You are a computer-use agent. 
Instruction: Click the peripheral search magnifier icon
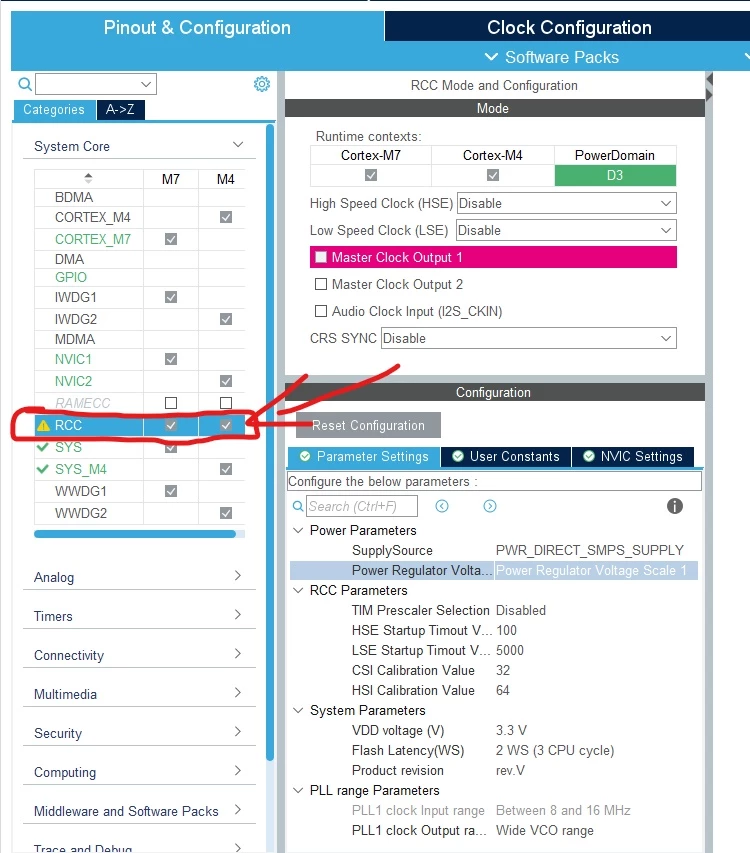point(24,84)
